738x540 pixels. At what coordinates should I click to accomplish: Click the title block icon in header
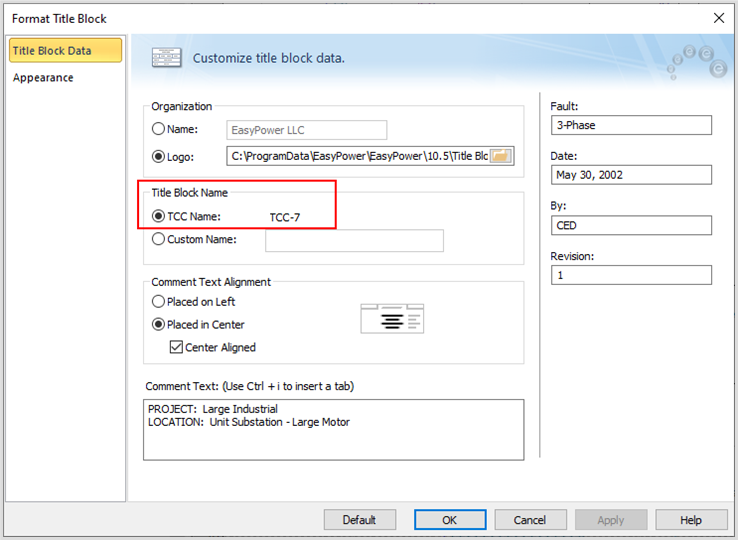tap(167, 58)
